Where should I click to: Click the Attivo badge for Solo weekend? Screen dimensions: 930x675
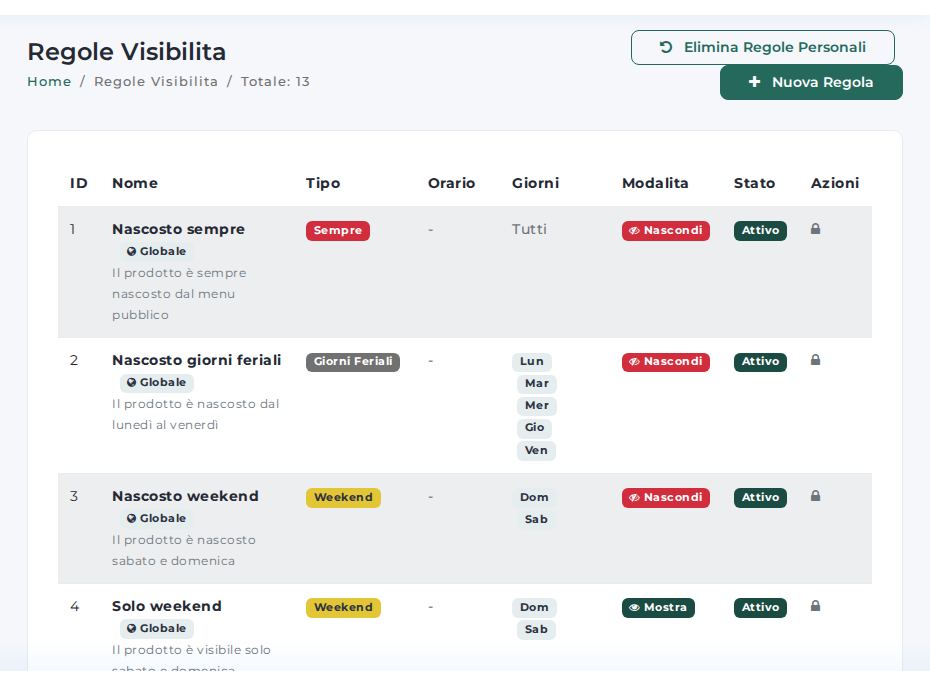[760, 607]
